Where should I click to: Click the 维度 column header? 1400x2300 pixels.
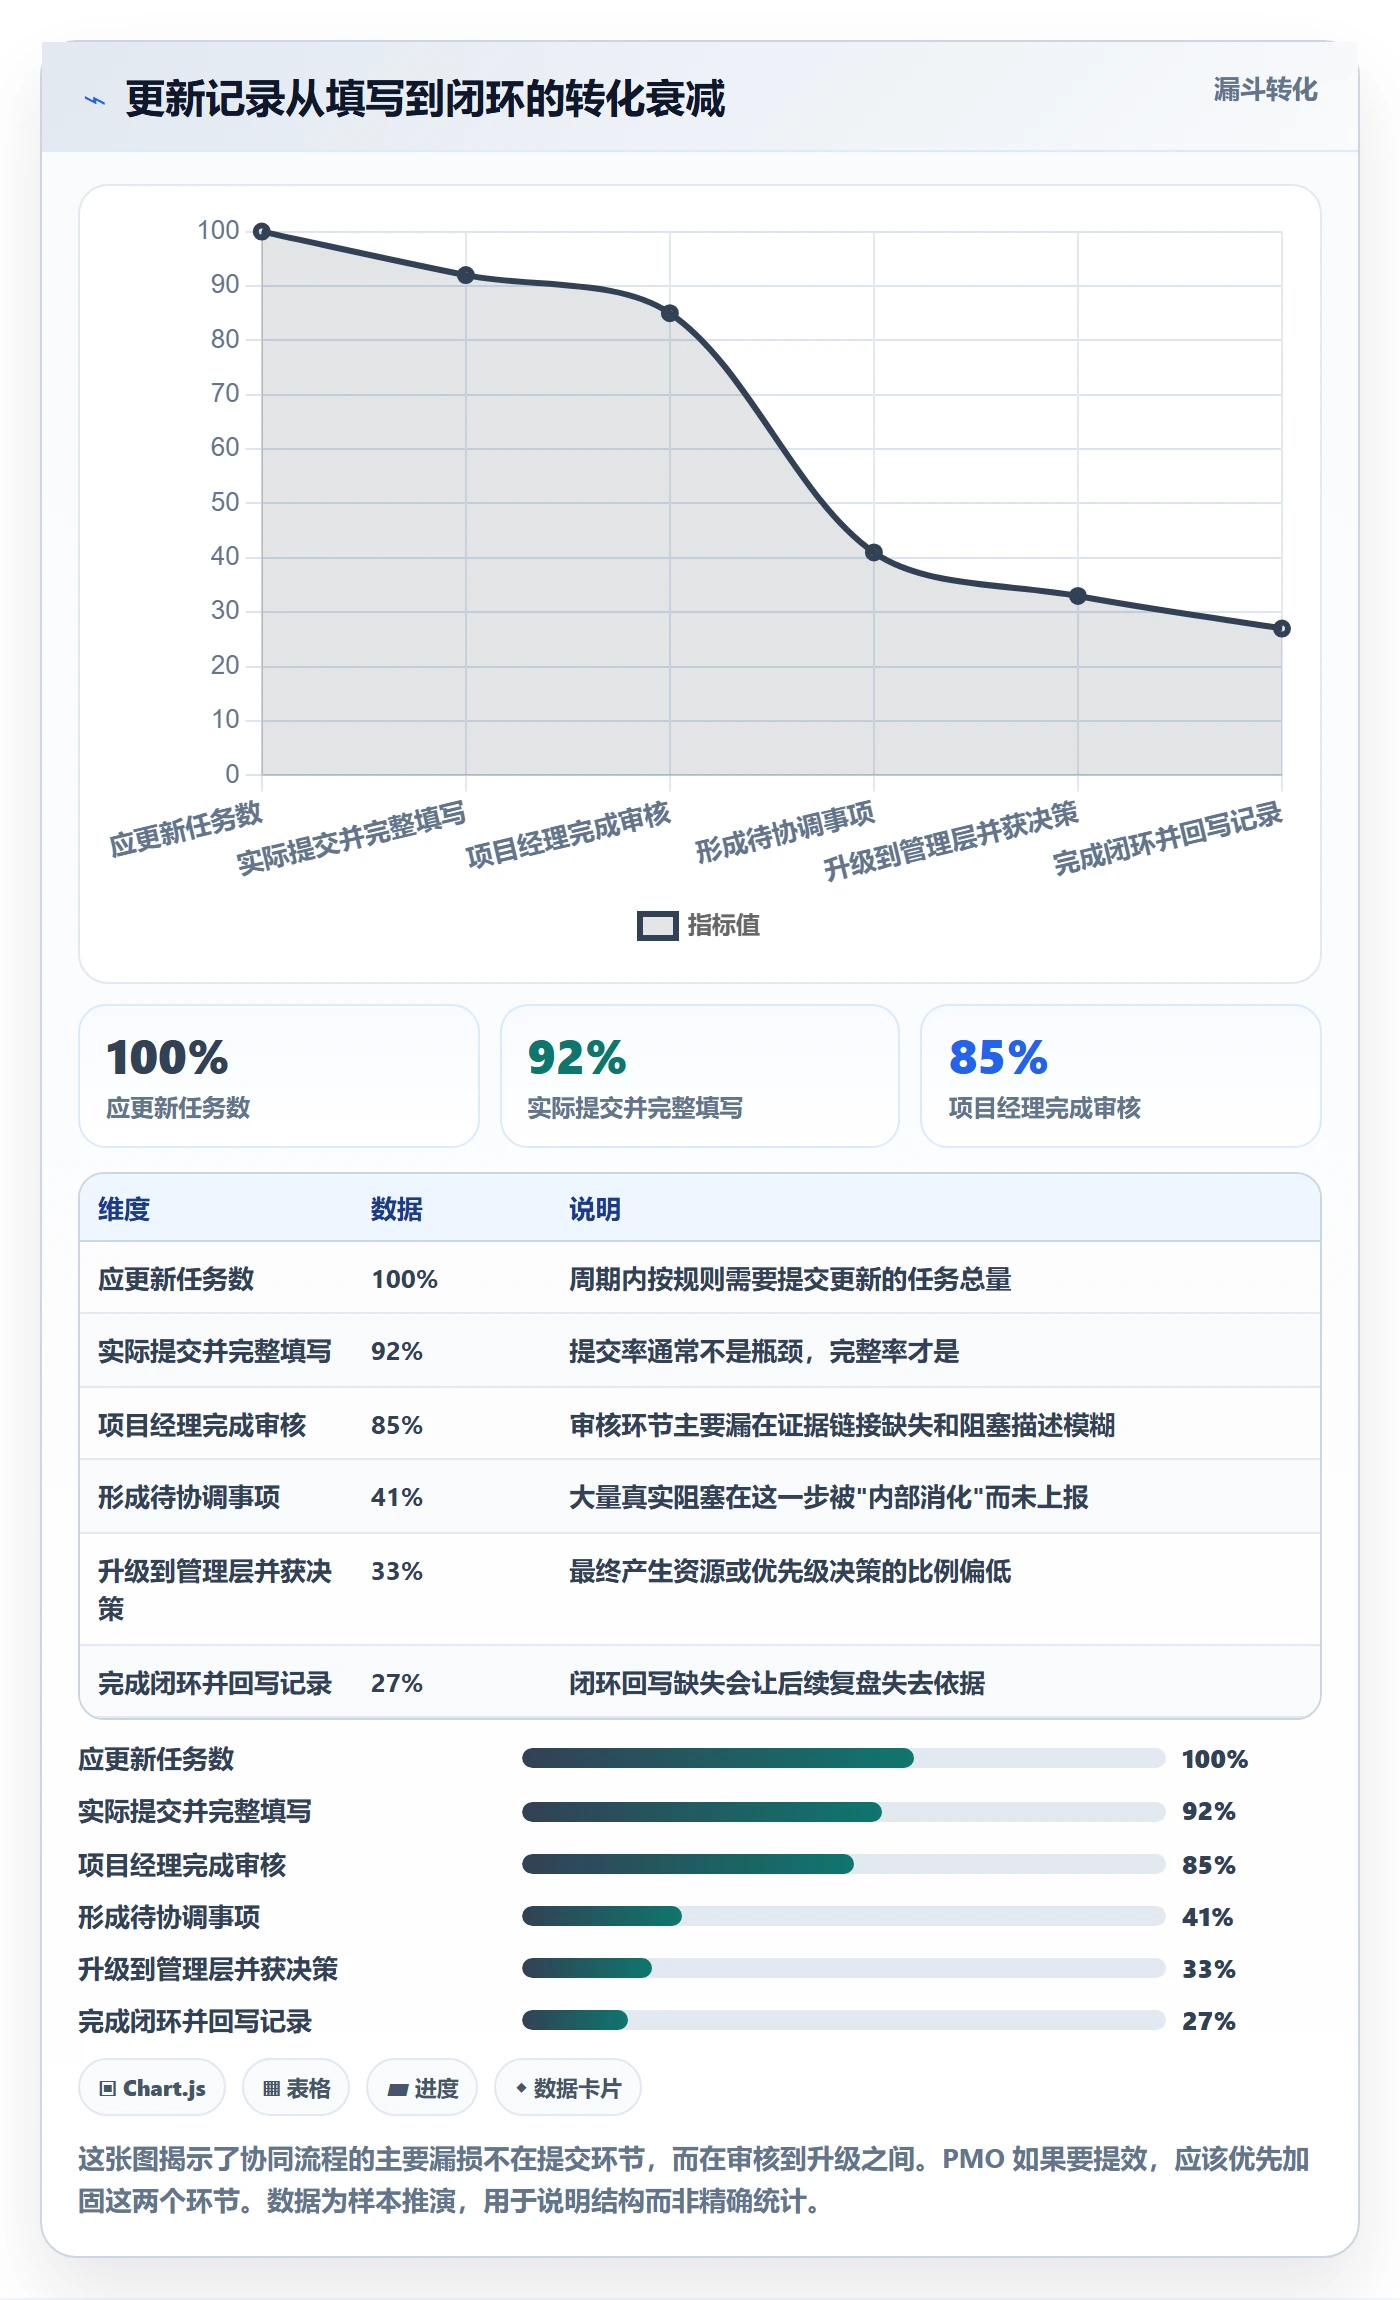point(124,1209)
